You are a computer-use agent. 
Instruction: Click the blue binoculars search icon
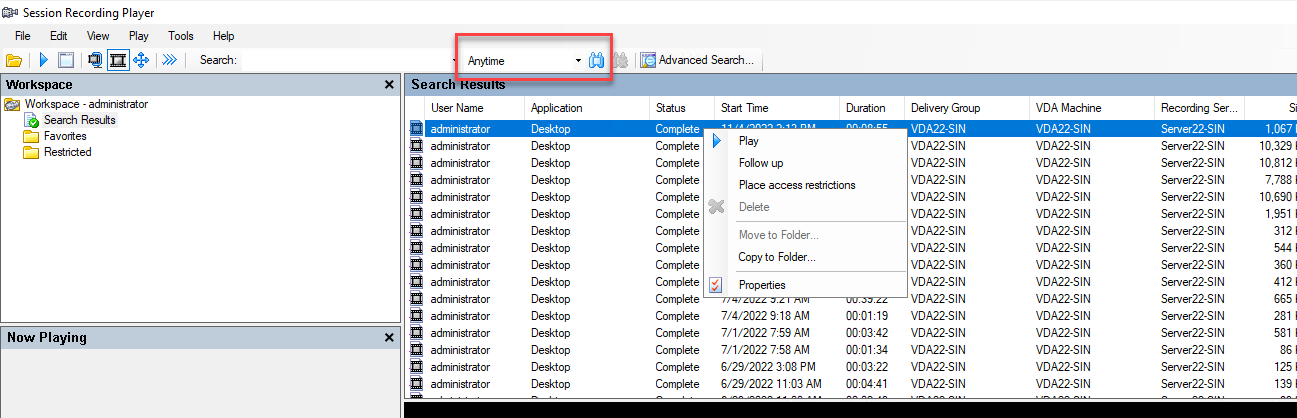click(597, 60)
